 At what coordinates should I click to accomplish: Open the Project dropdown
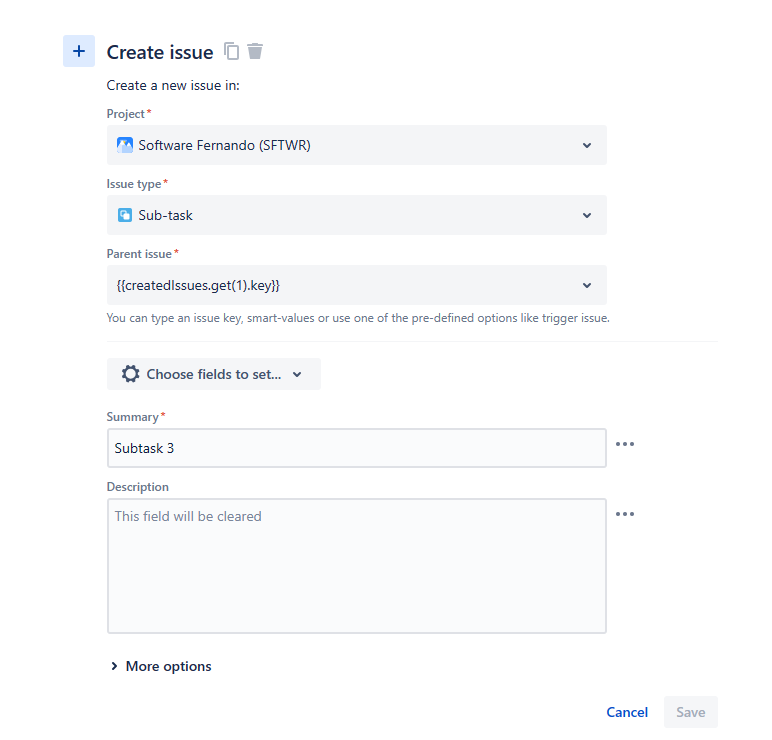(x=357, y=145)
